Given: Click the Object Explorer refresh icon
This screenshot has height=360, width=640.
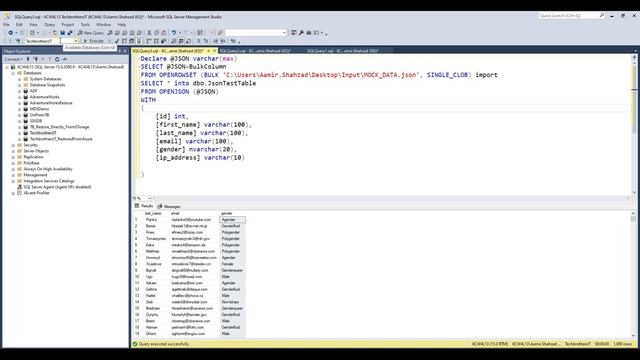Looking at the screenshot, I should [x=57, y=59].
